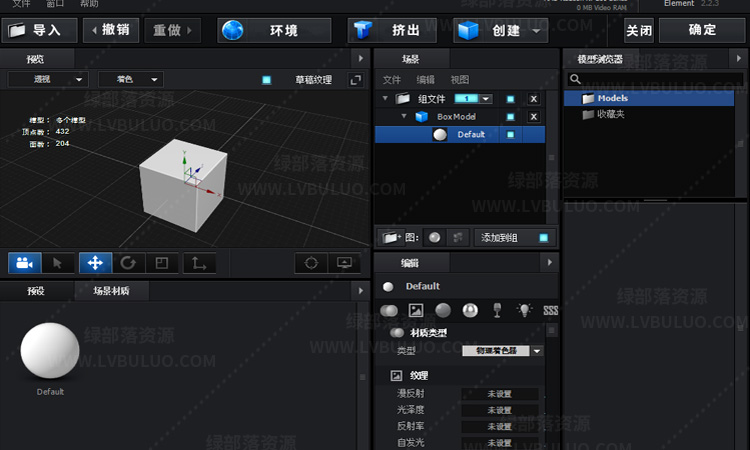Open the 编辑 menu in scene panel
The image size is (750, 450).
coord(426,79)
